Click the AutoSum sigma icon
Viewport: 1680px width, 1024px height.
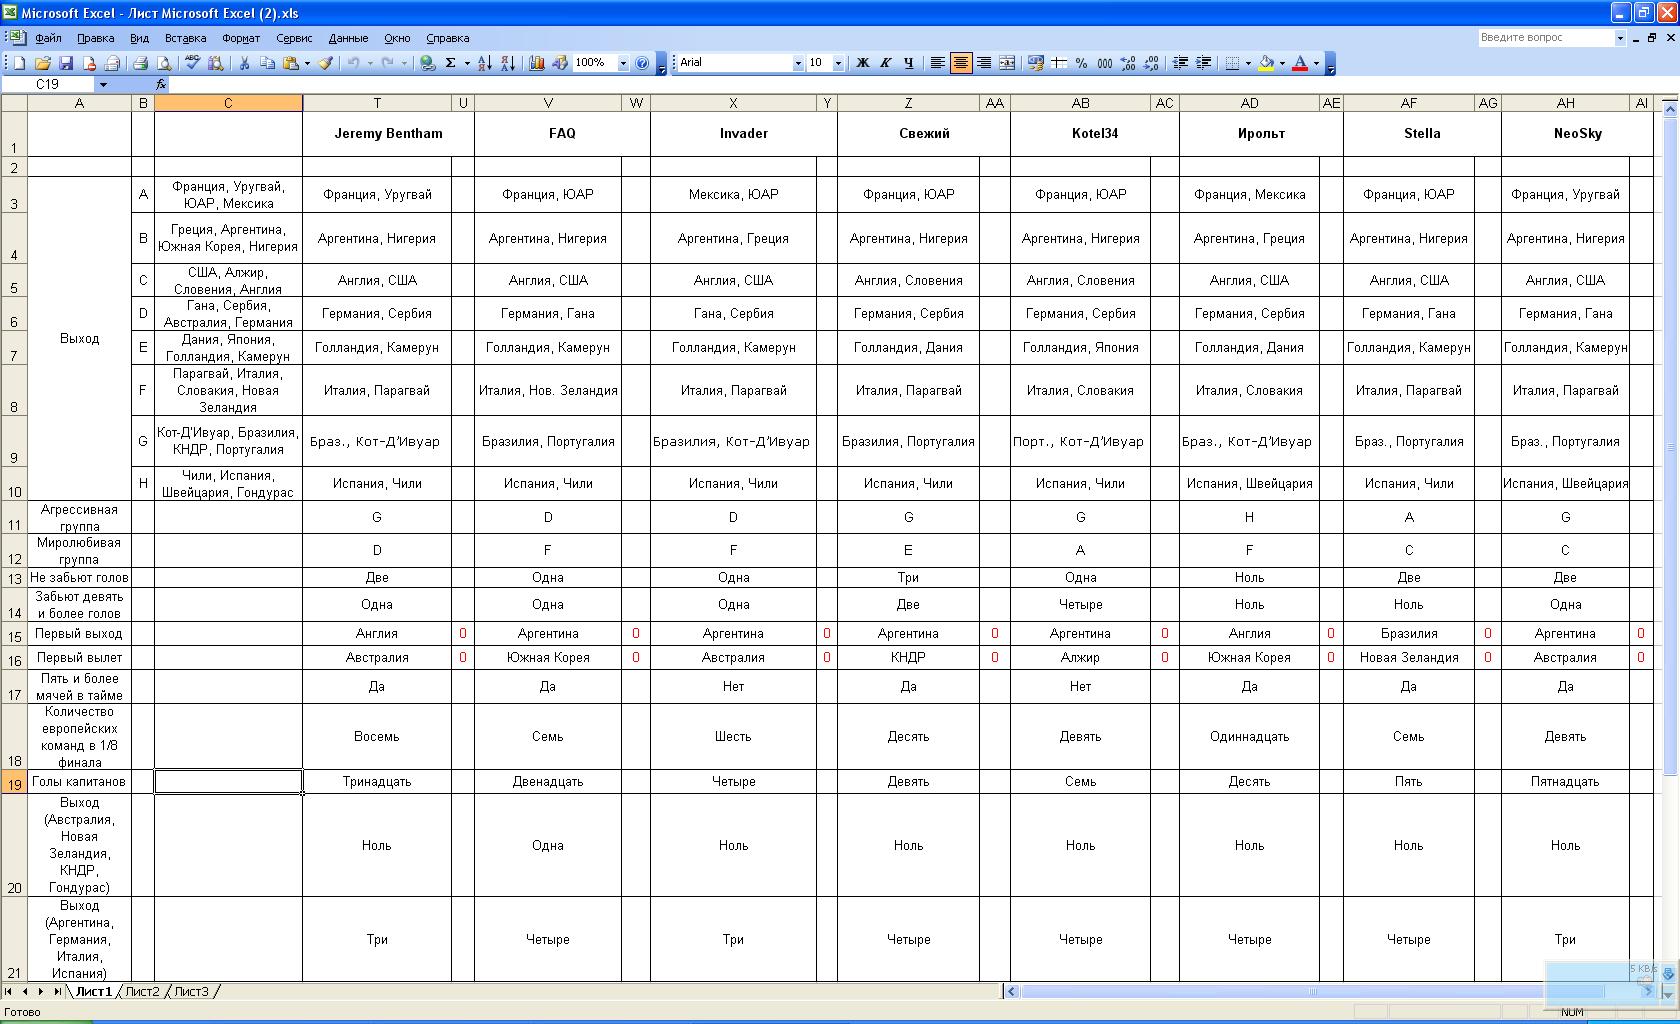coord(451,63)
